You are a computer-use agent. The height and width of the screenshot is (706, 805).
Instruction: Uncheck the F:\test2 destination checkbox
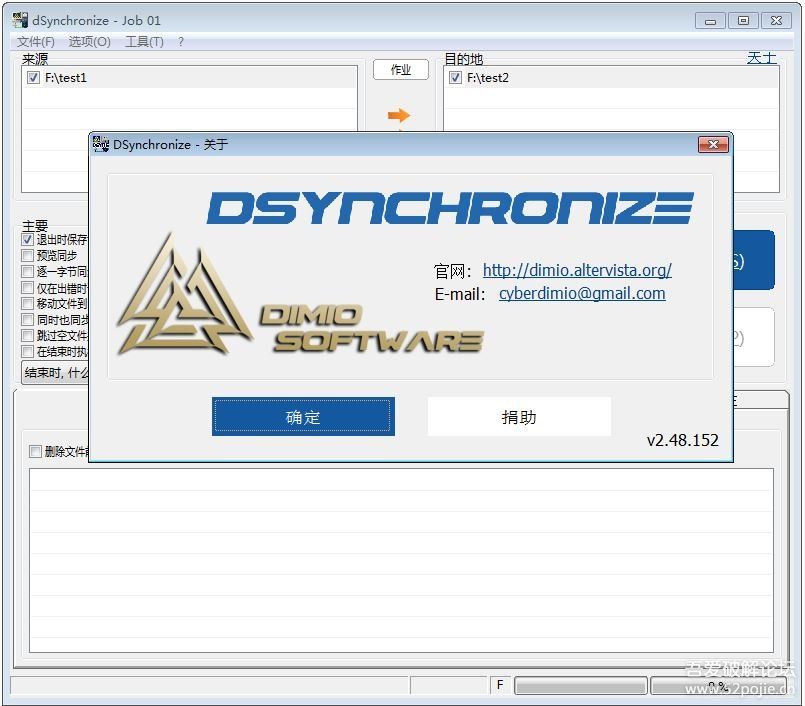pyautogui.click(x=455, y=78)
